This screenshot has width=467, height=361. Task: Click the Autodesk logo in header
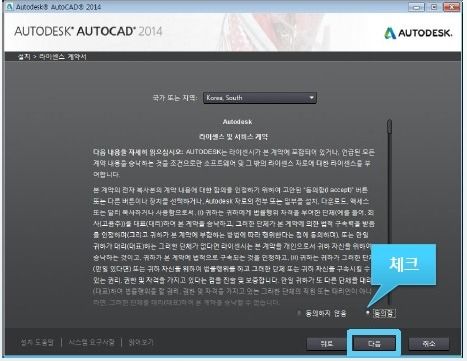click(418, 33)
